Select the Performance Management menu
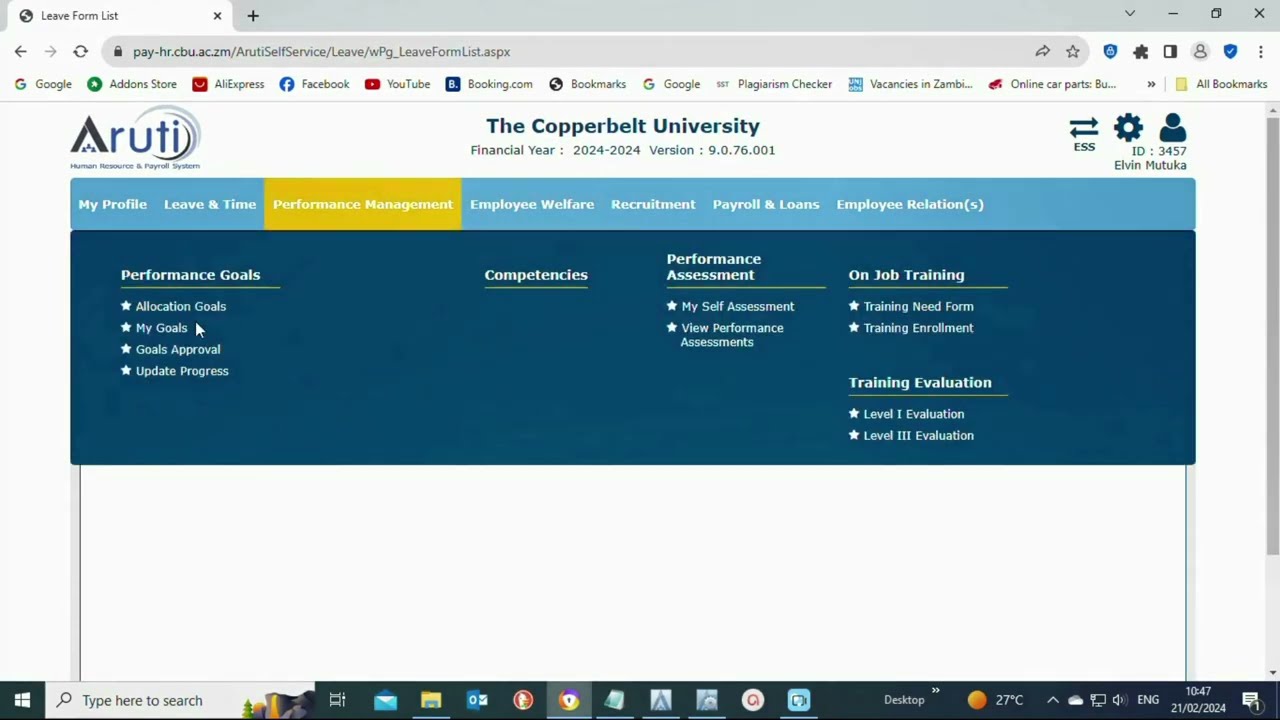Image resolution: width=1280 pixels, height=720 pixels. point(363,204)
